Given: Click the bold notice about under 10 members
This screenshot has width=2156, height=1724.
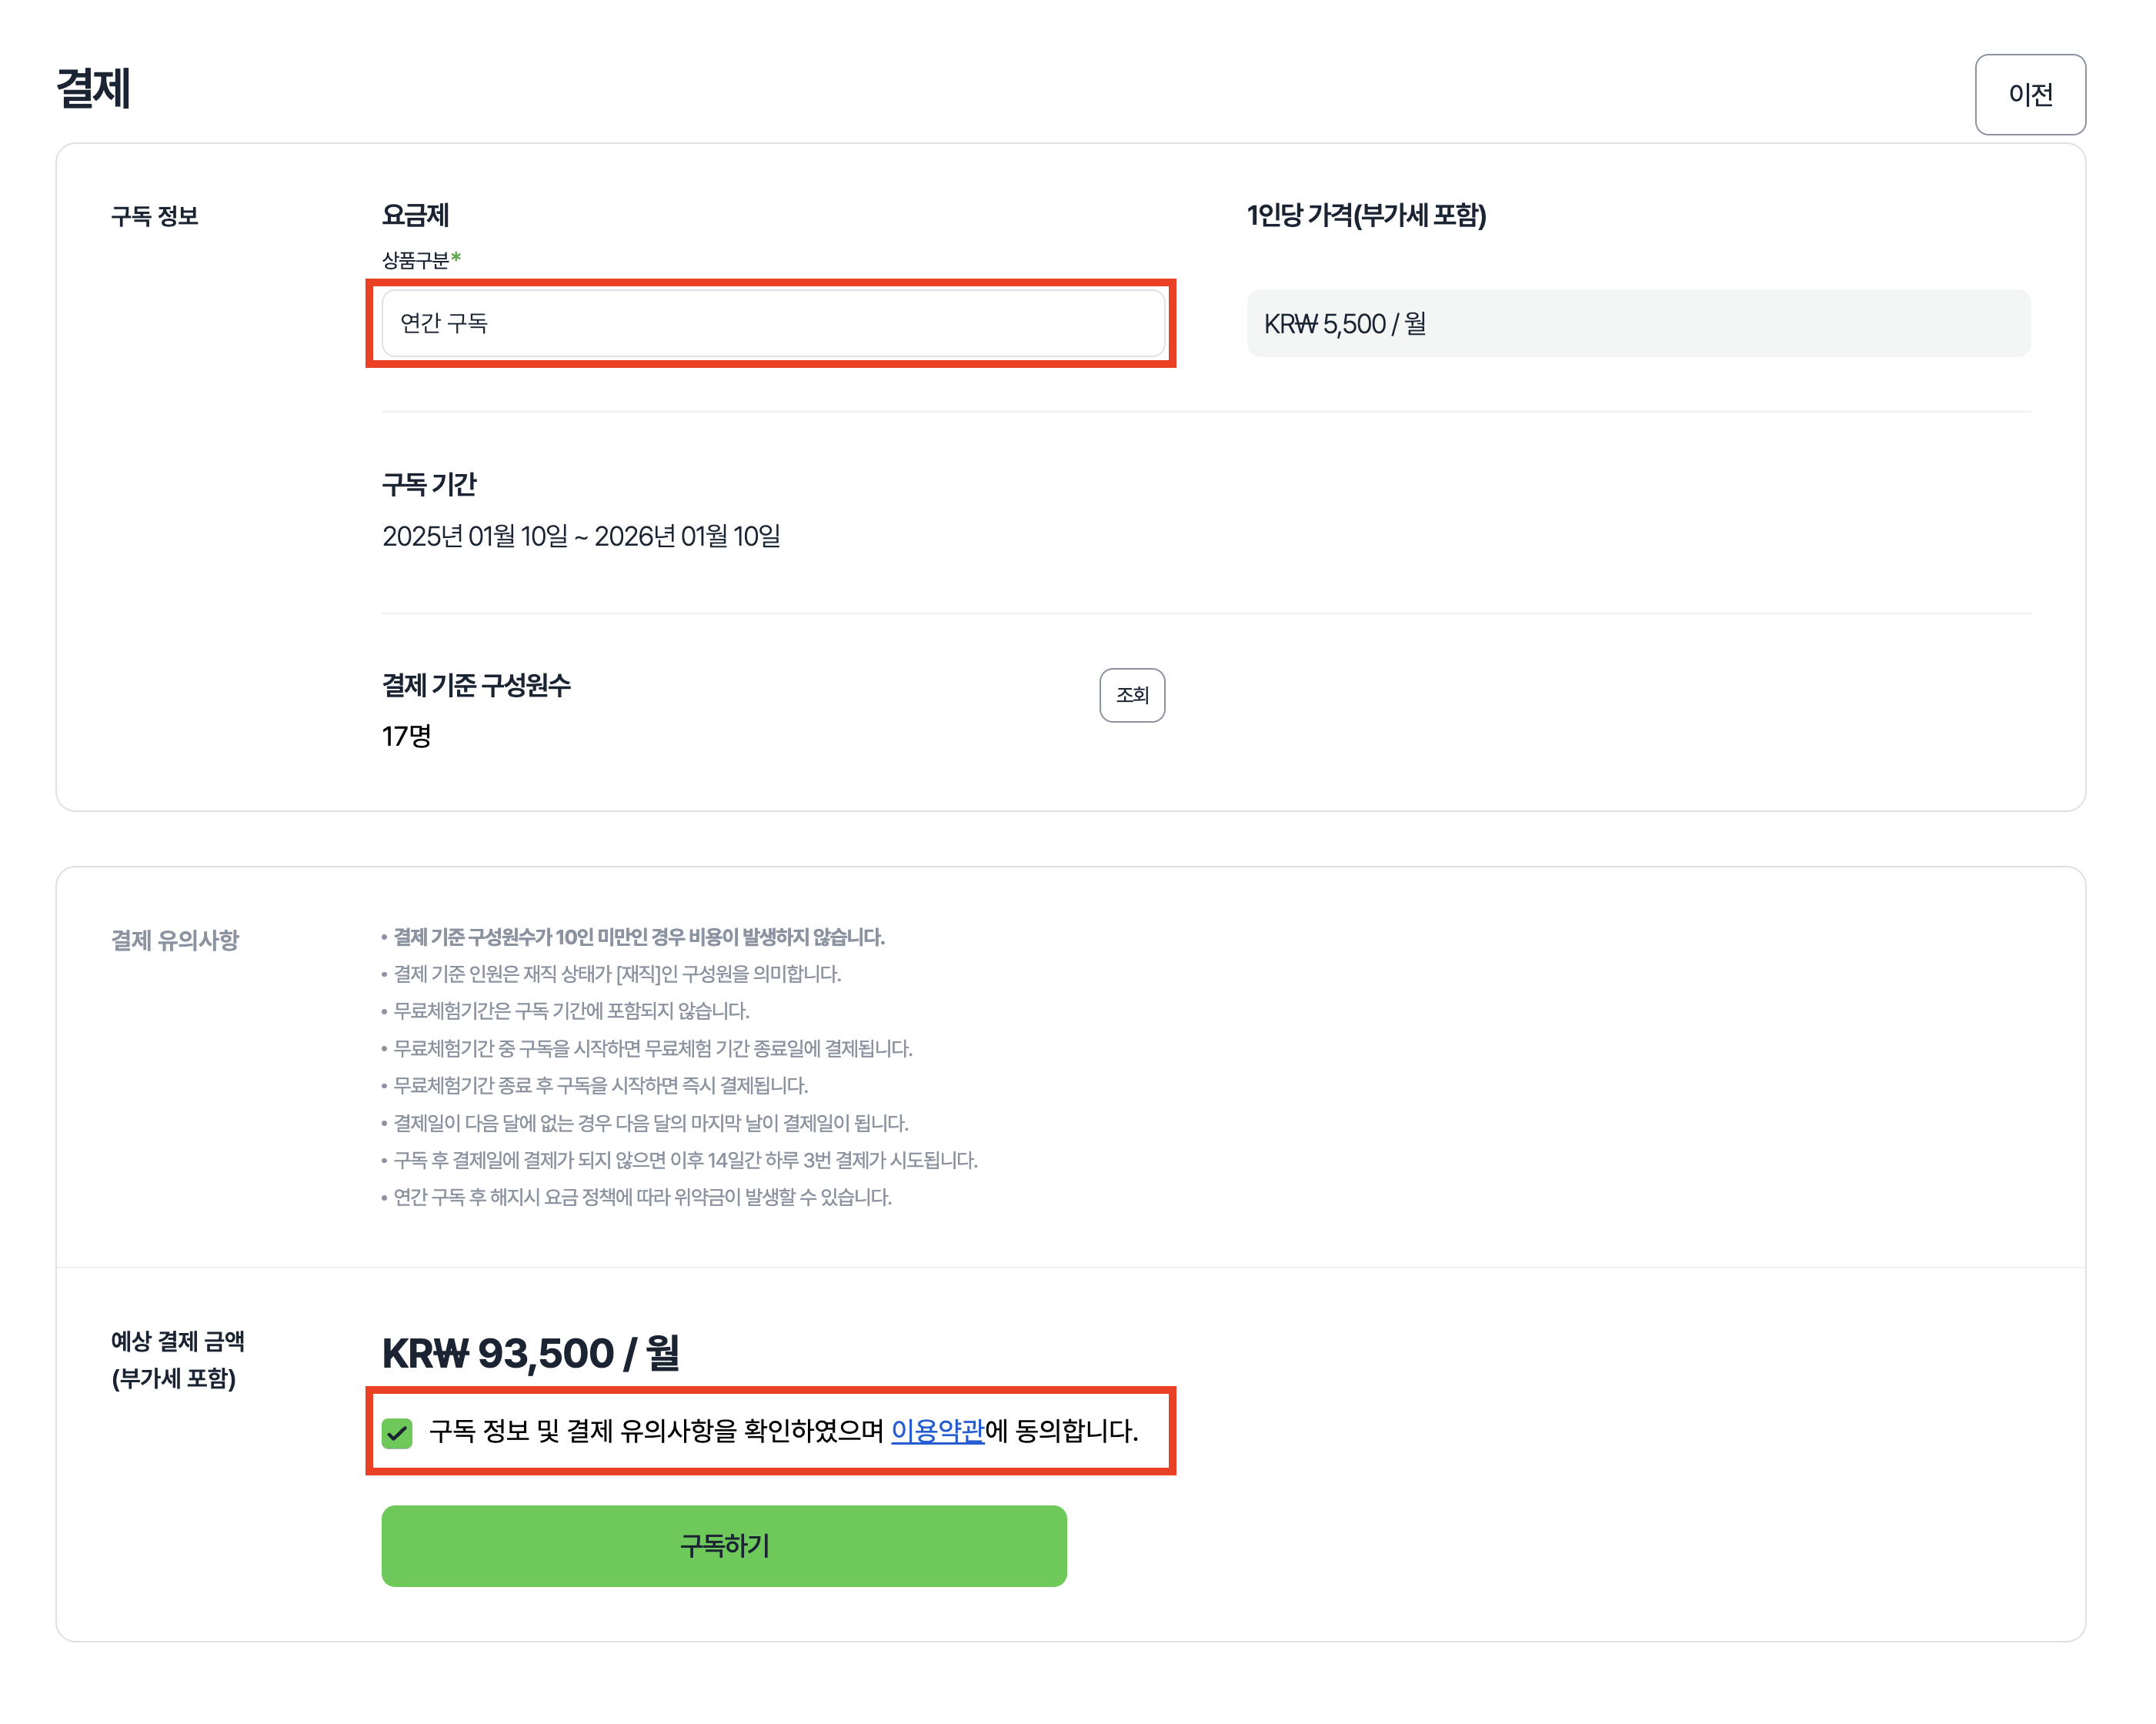Looking at the screenshot, I should coord(638,937).
